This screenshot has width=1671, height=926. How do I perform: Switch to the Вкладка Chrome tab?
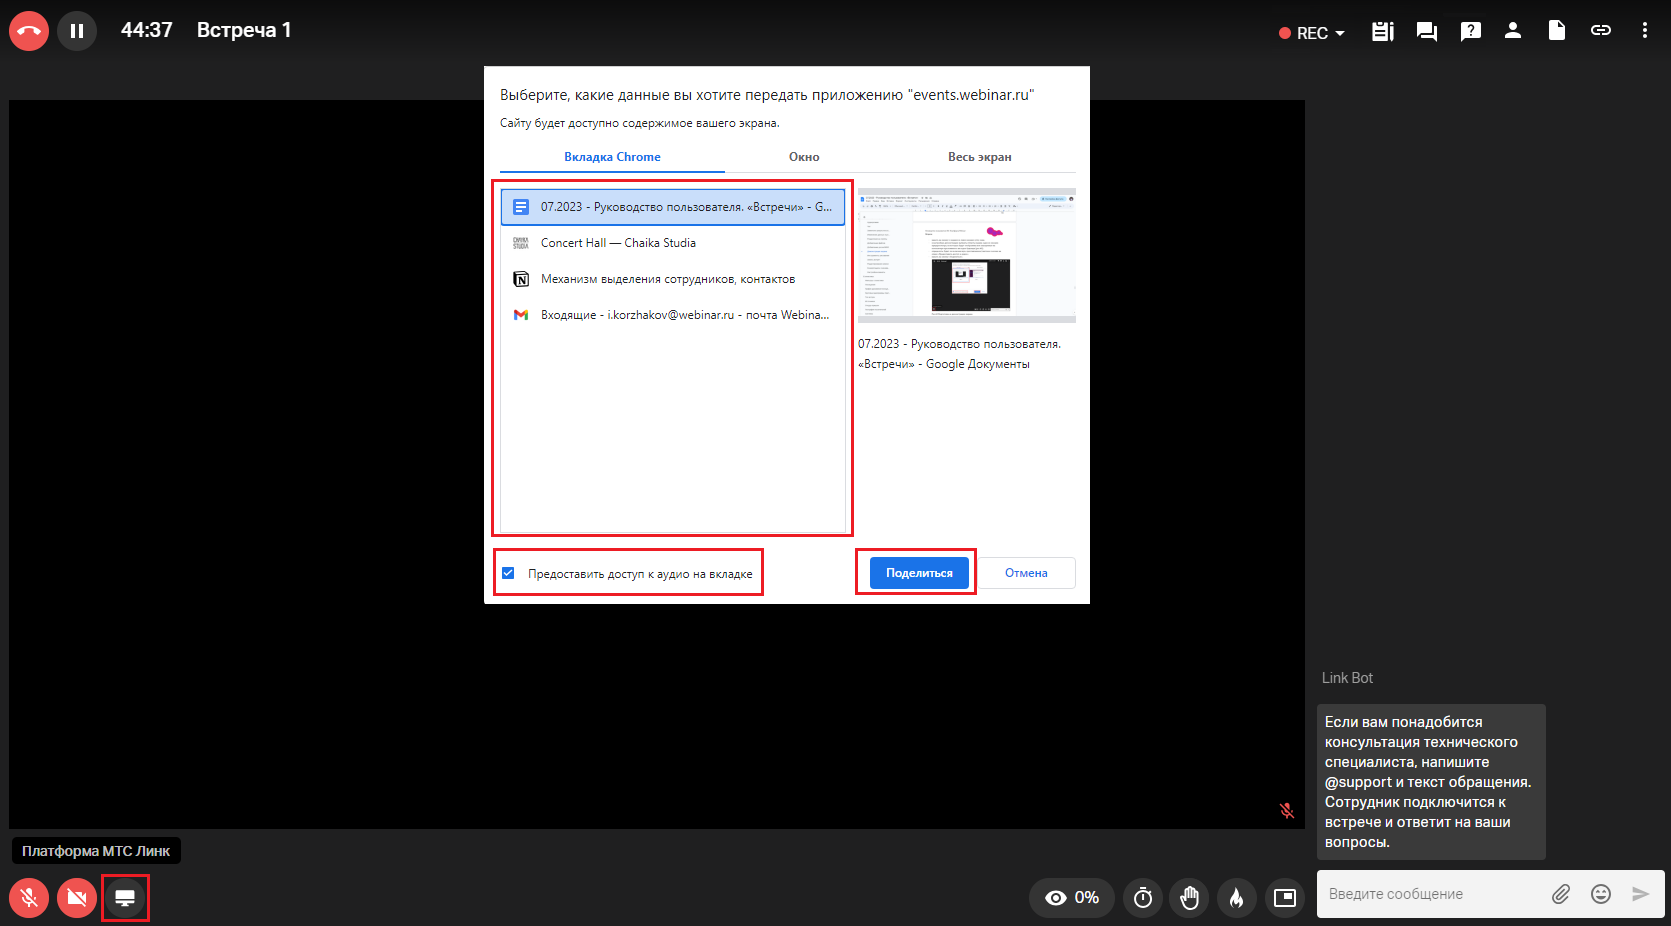coord(612,157)
